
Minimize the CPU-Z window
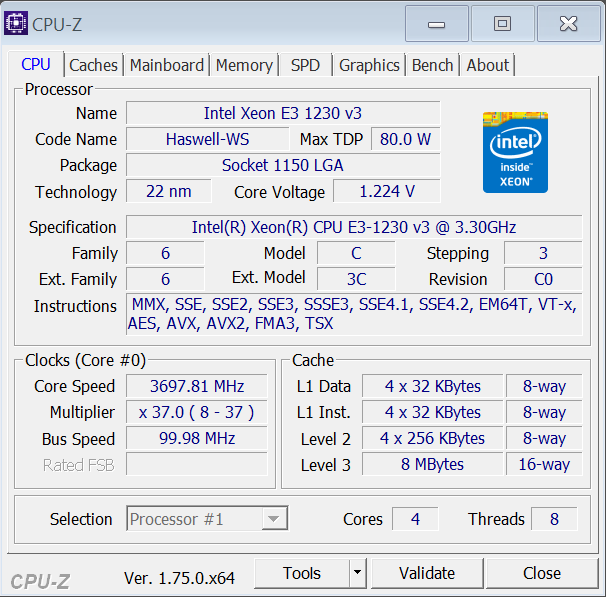[436, 24]
